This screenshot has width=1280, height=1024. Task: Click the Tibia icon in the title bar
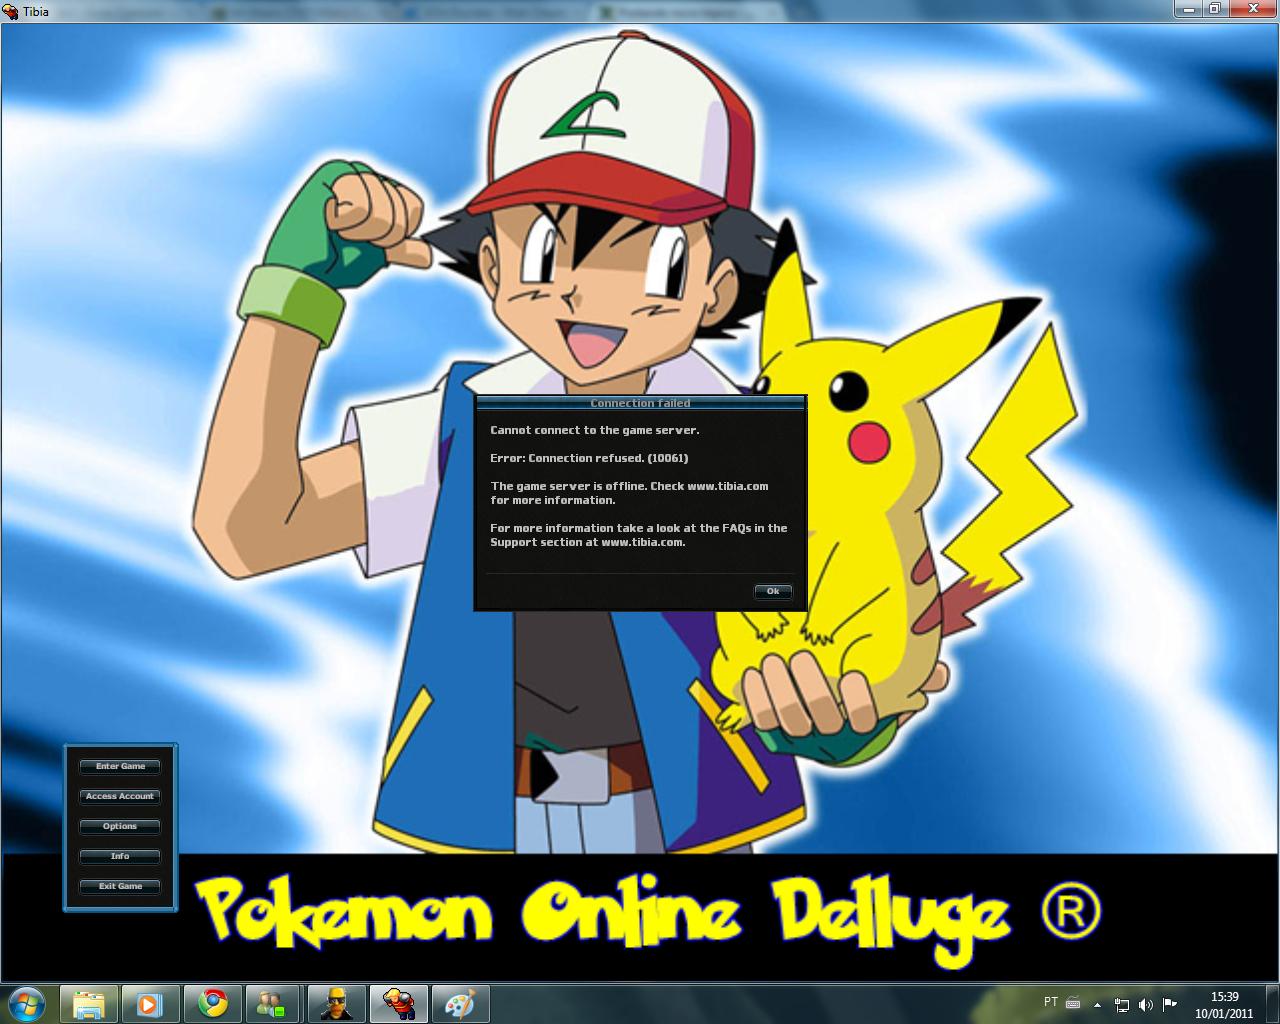(10, 12)
